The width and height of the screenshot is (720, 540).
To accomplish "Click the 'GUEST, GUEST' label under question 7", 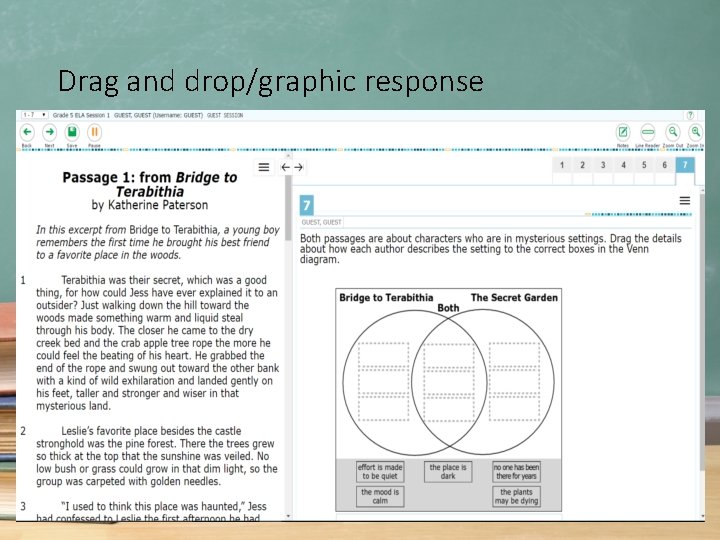I will click(321, 222).
